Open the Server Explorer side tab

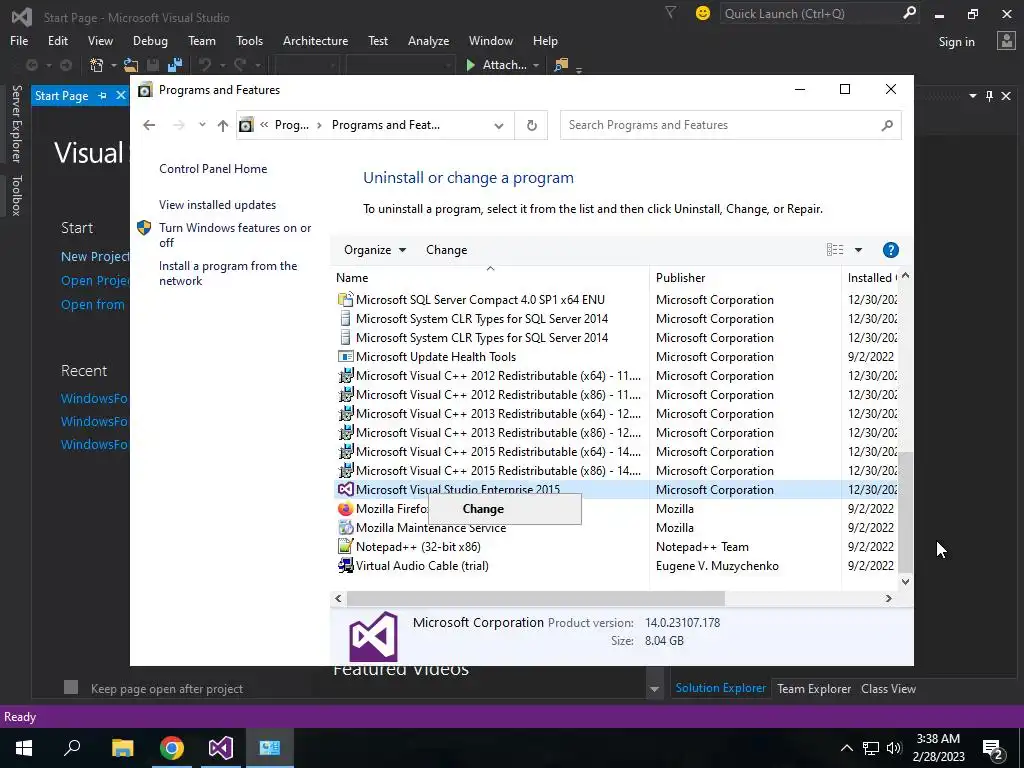coord(16,123)
